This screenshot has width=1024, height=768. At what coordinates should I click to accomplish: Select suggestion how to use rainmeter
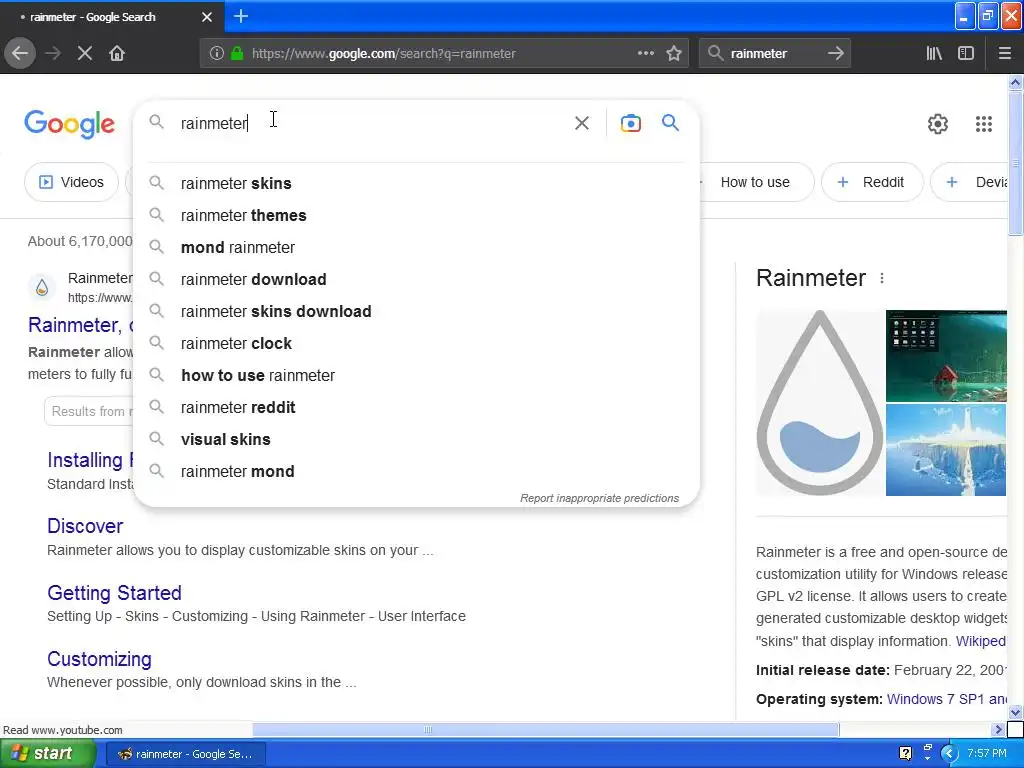(x=416, y=376)
